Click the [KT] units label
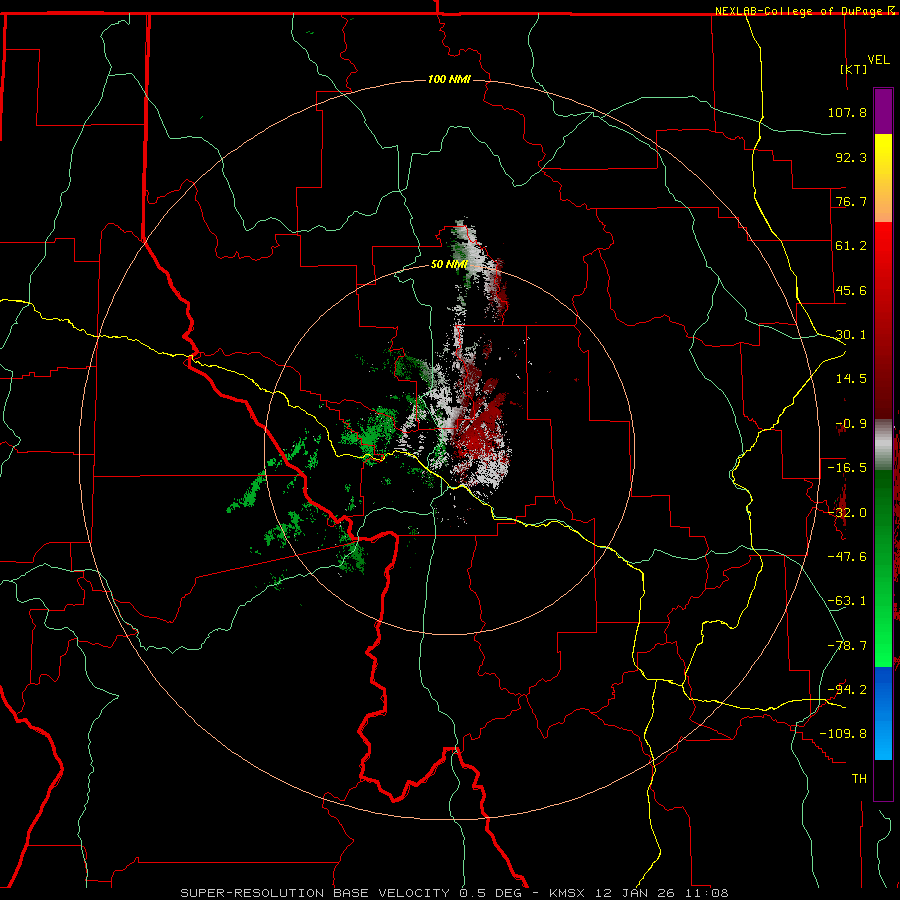 click(x=854, y=69)
